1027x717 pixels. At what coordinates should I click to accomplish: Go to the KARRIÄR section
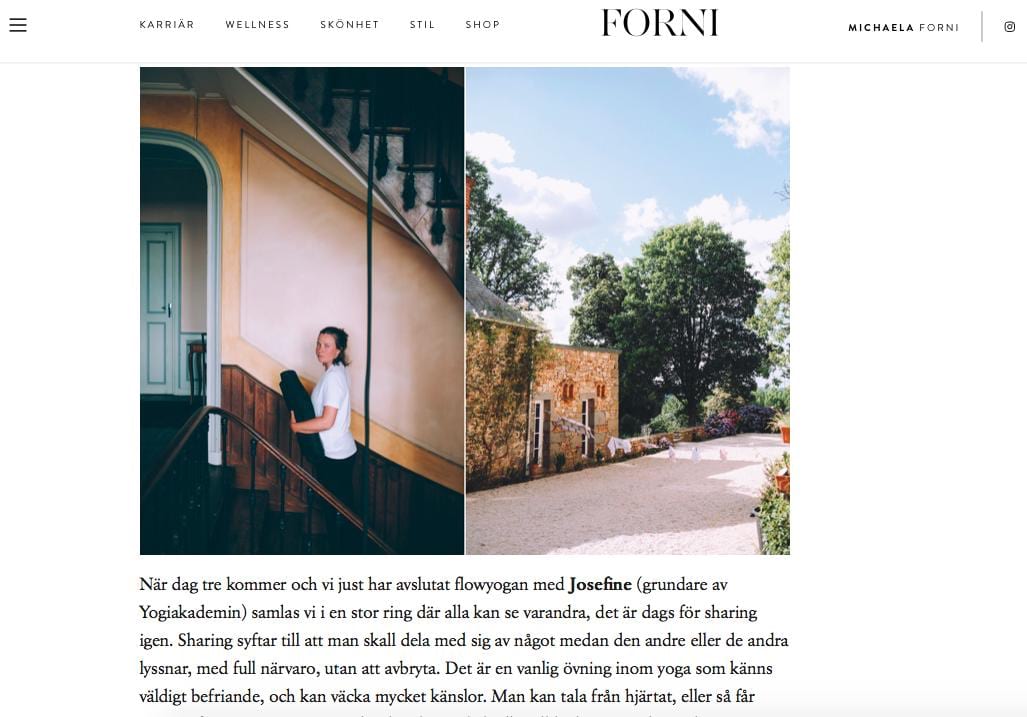coord(167,25)
